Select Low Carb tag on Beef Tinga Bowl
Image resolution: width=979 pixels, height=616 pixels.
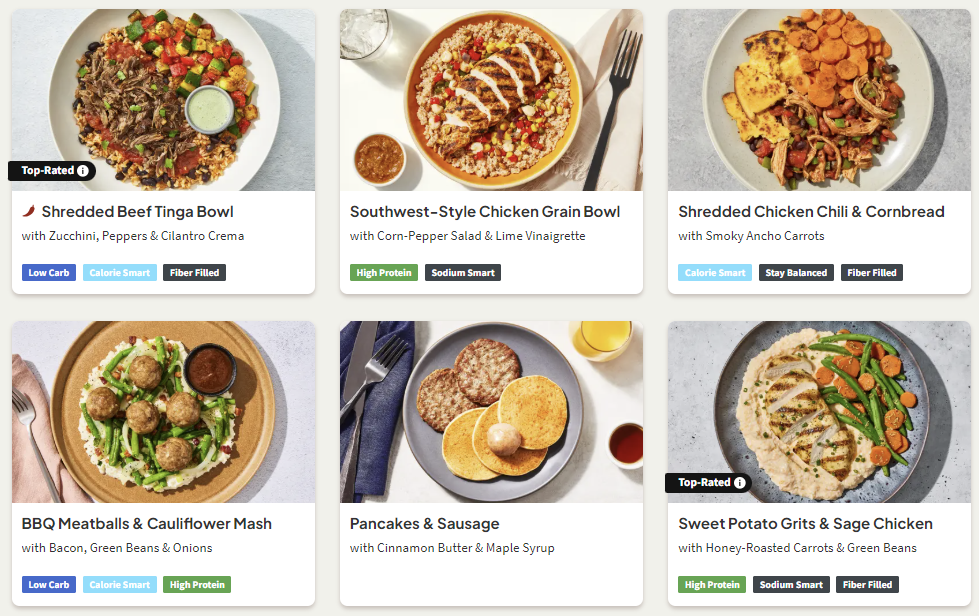point(49,272)
